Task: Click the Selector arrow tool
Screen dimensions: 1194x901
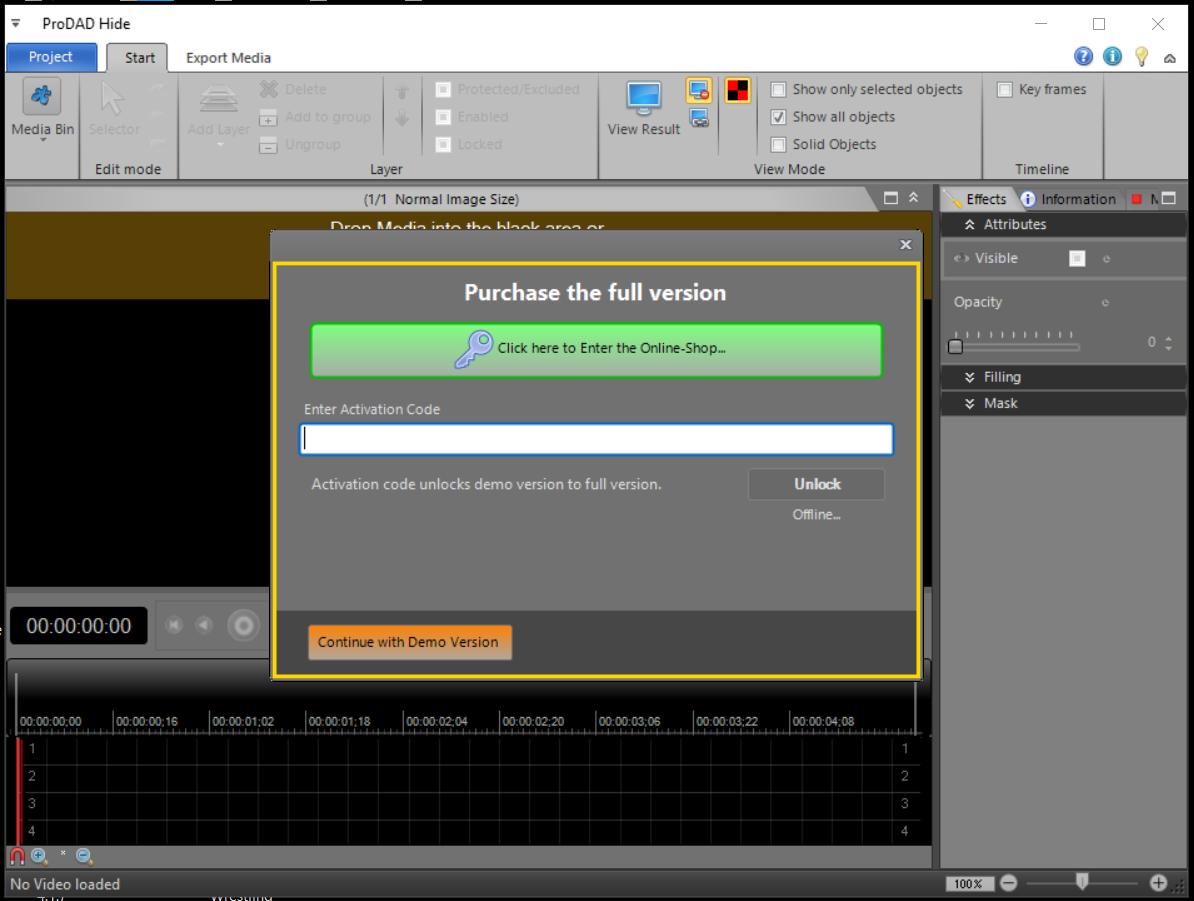Action: (113, 98)
